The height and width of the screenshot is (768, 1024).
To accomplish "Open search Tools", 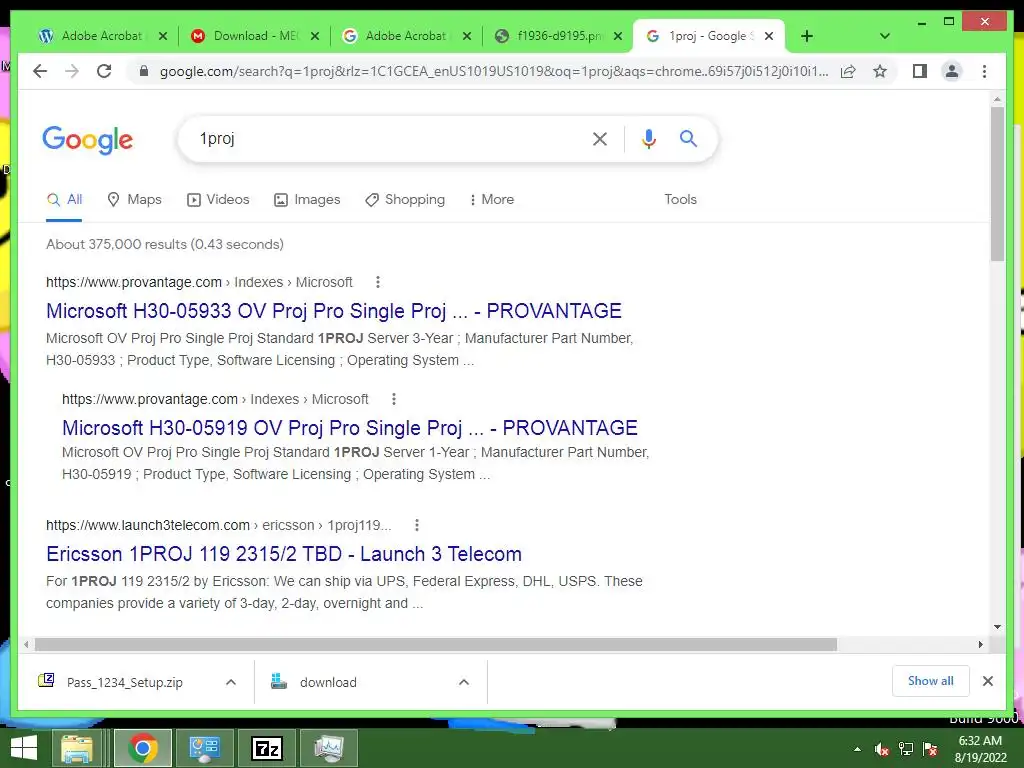I will (680, 200).
